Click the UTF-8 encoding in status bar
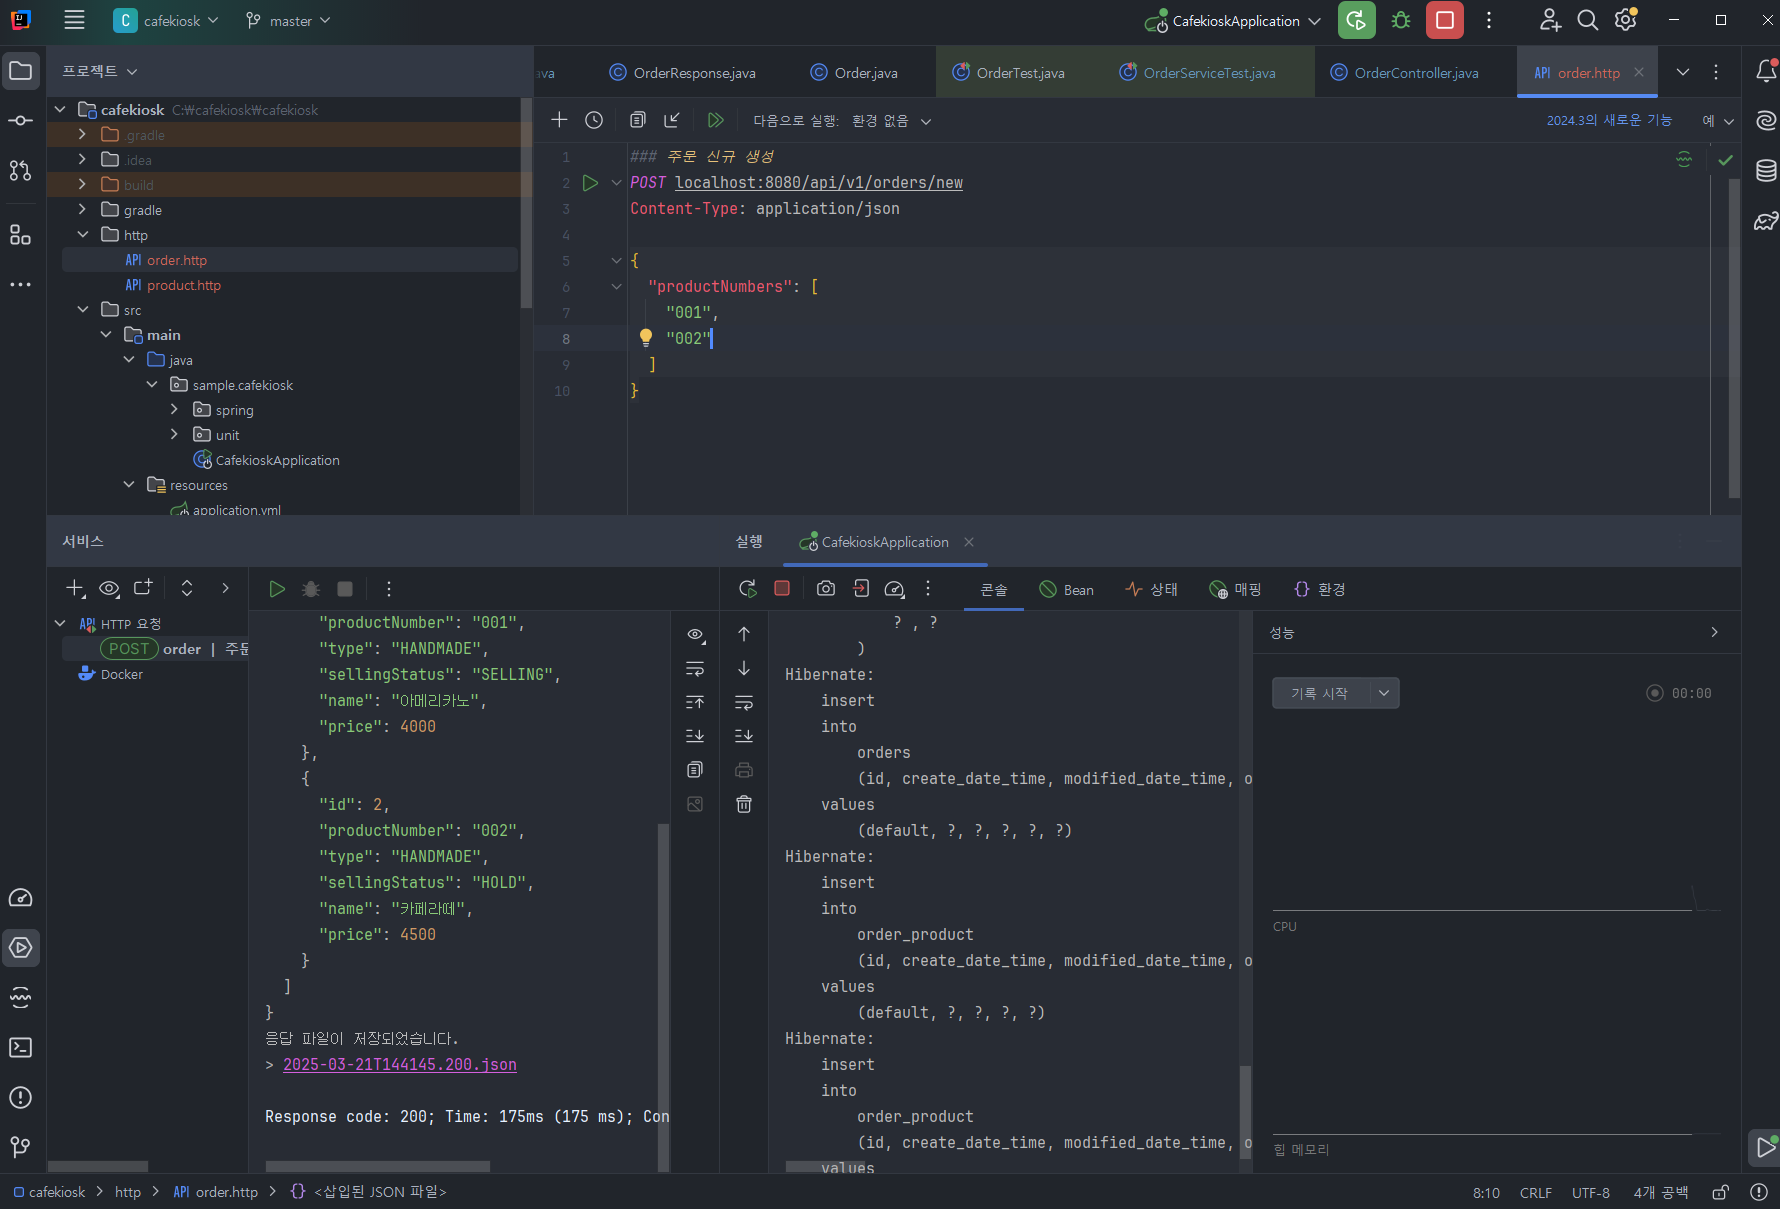The width and height of the screenshot is (1780, 1209). click(x=1591, y=1192)
